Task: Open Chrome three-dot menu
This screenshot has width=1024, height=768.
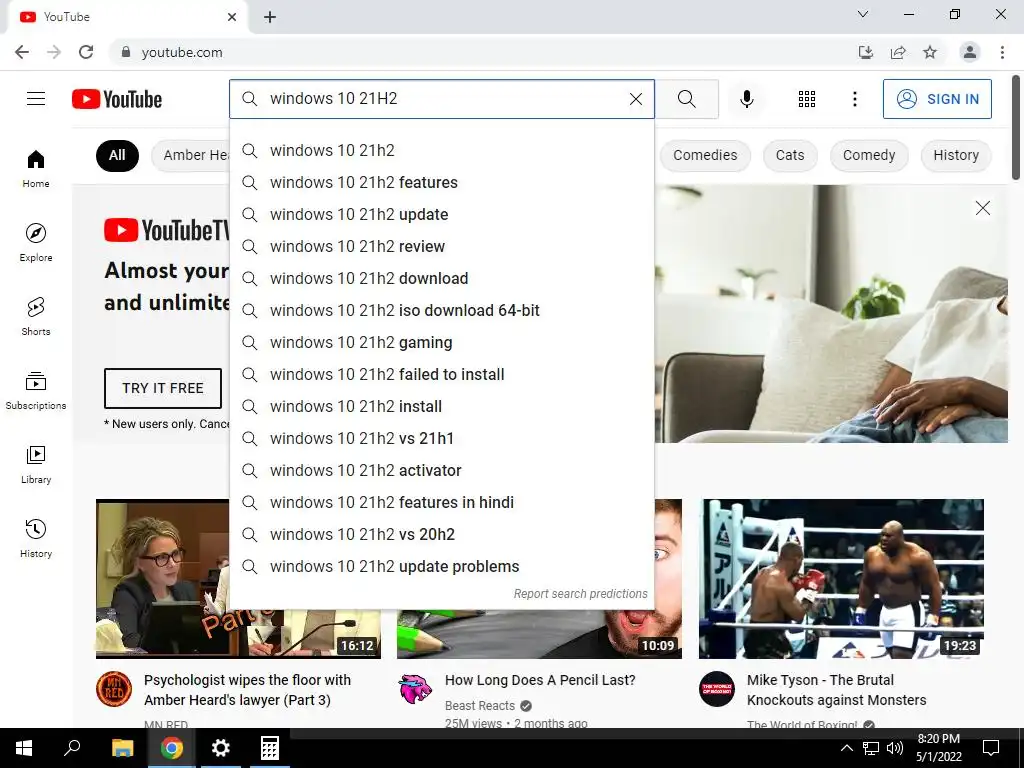Action: coord(1002,52)
